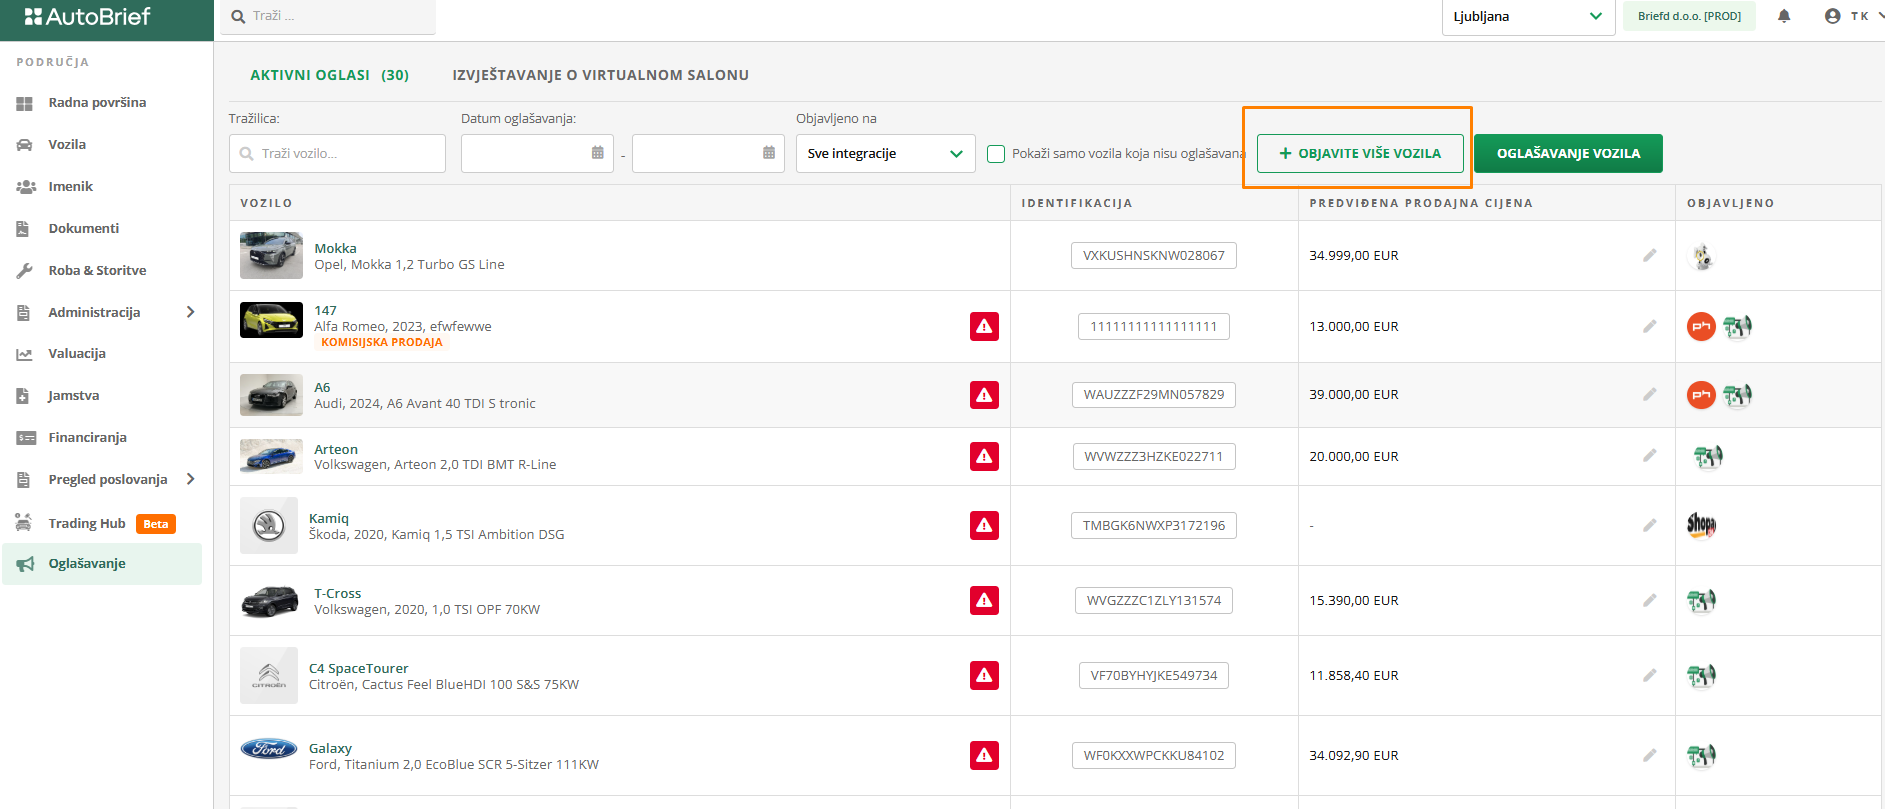The image size is (1885, 809).
Task: Click warning icon on Audi A6 row
Action: (984, 395)
